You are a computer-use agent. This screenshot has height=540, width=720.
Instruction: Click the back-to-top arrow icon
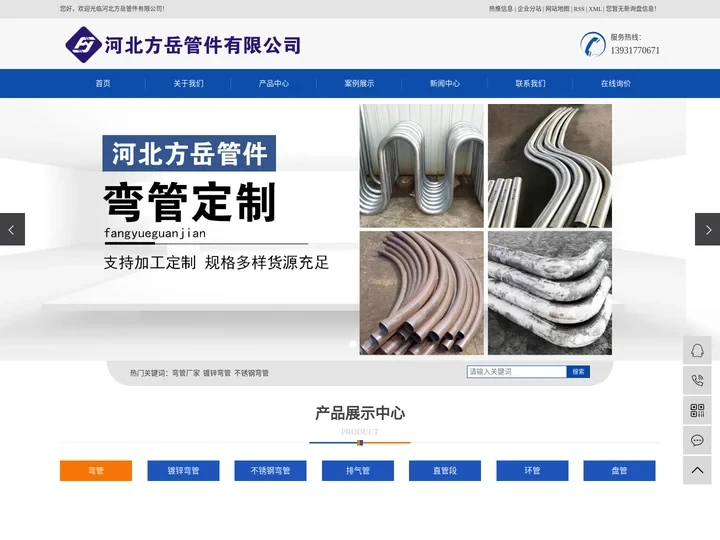[x=697, y=470]
